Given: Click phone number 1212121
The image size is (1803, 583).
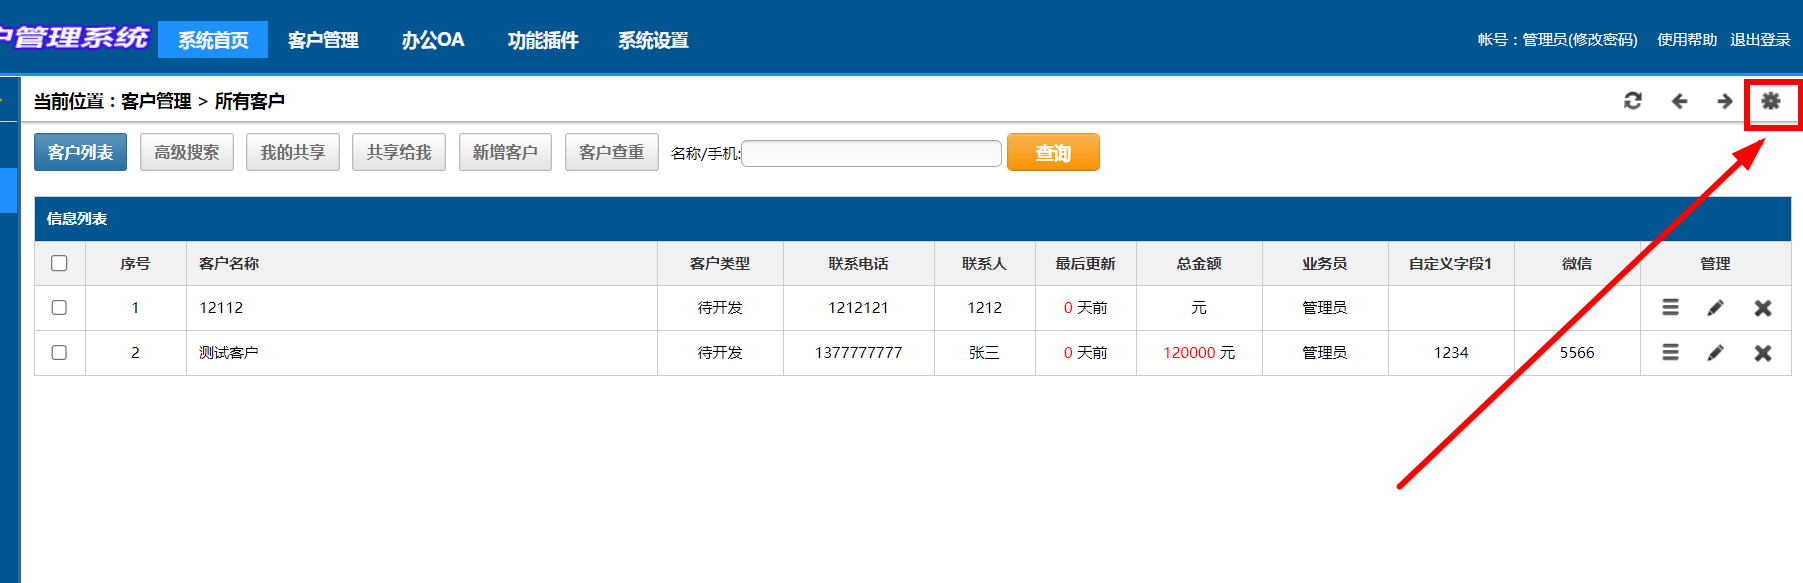Looking at the screenshot, I should [x=858, y=308].
